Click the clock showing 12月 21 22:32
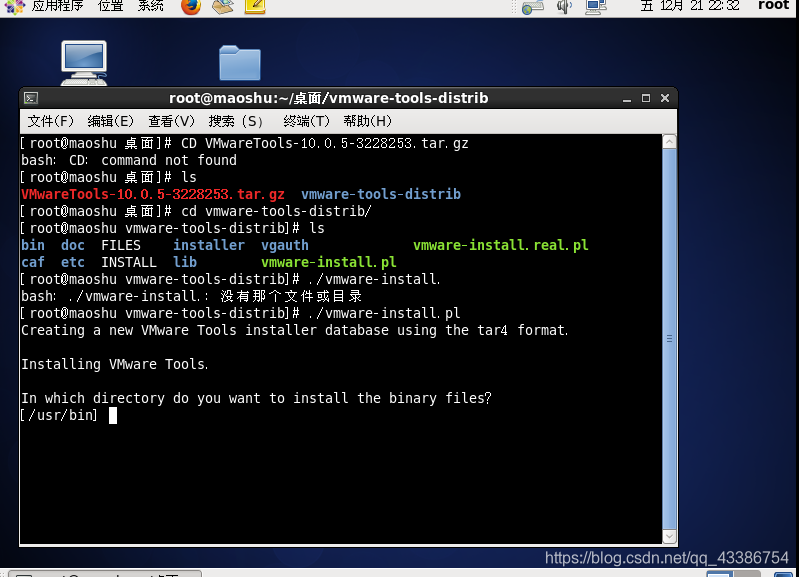The image size is (799, 577). (690, 6)
